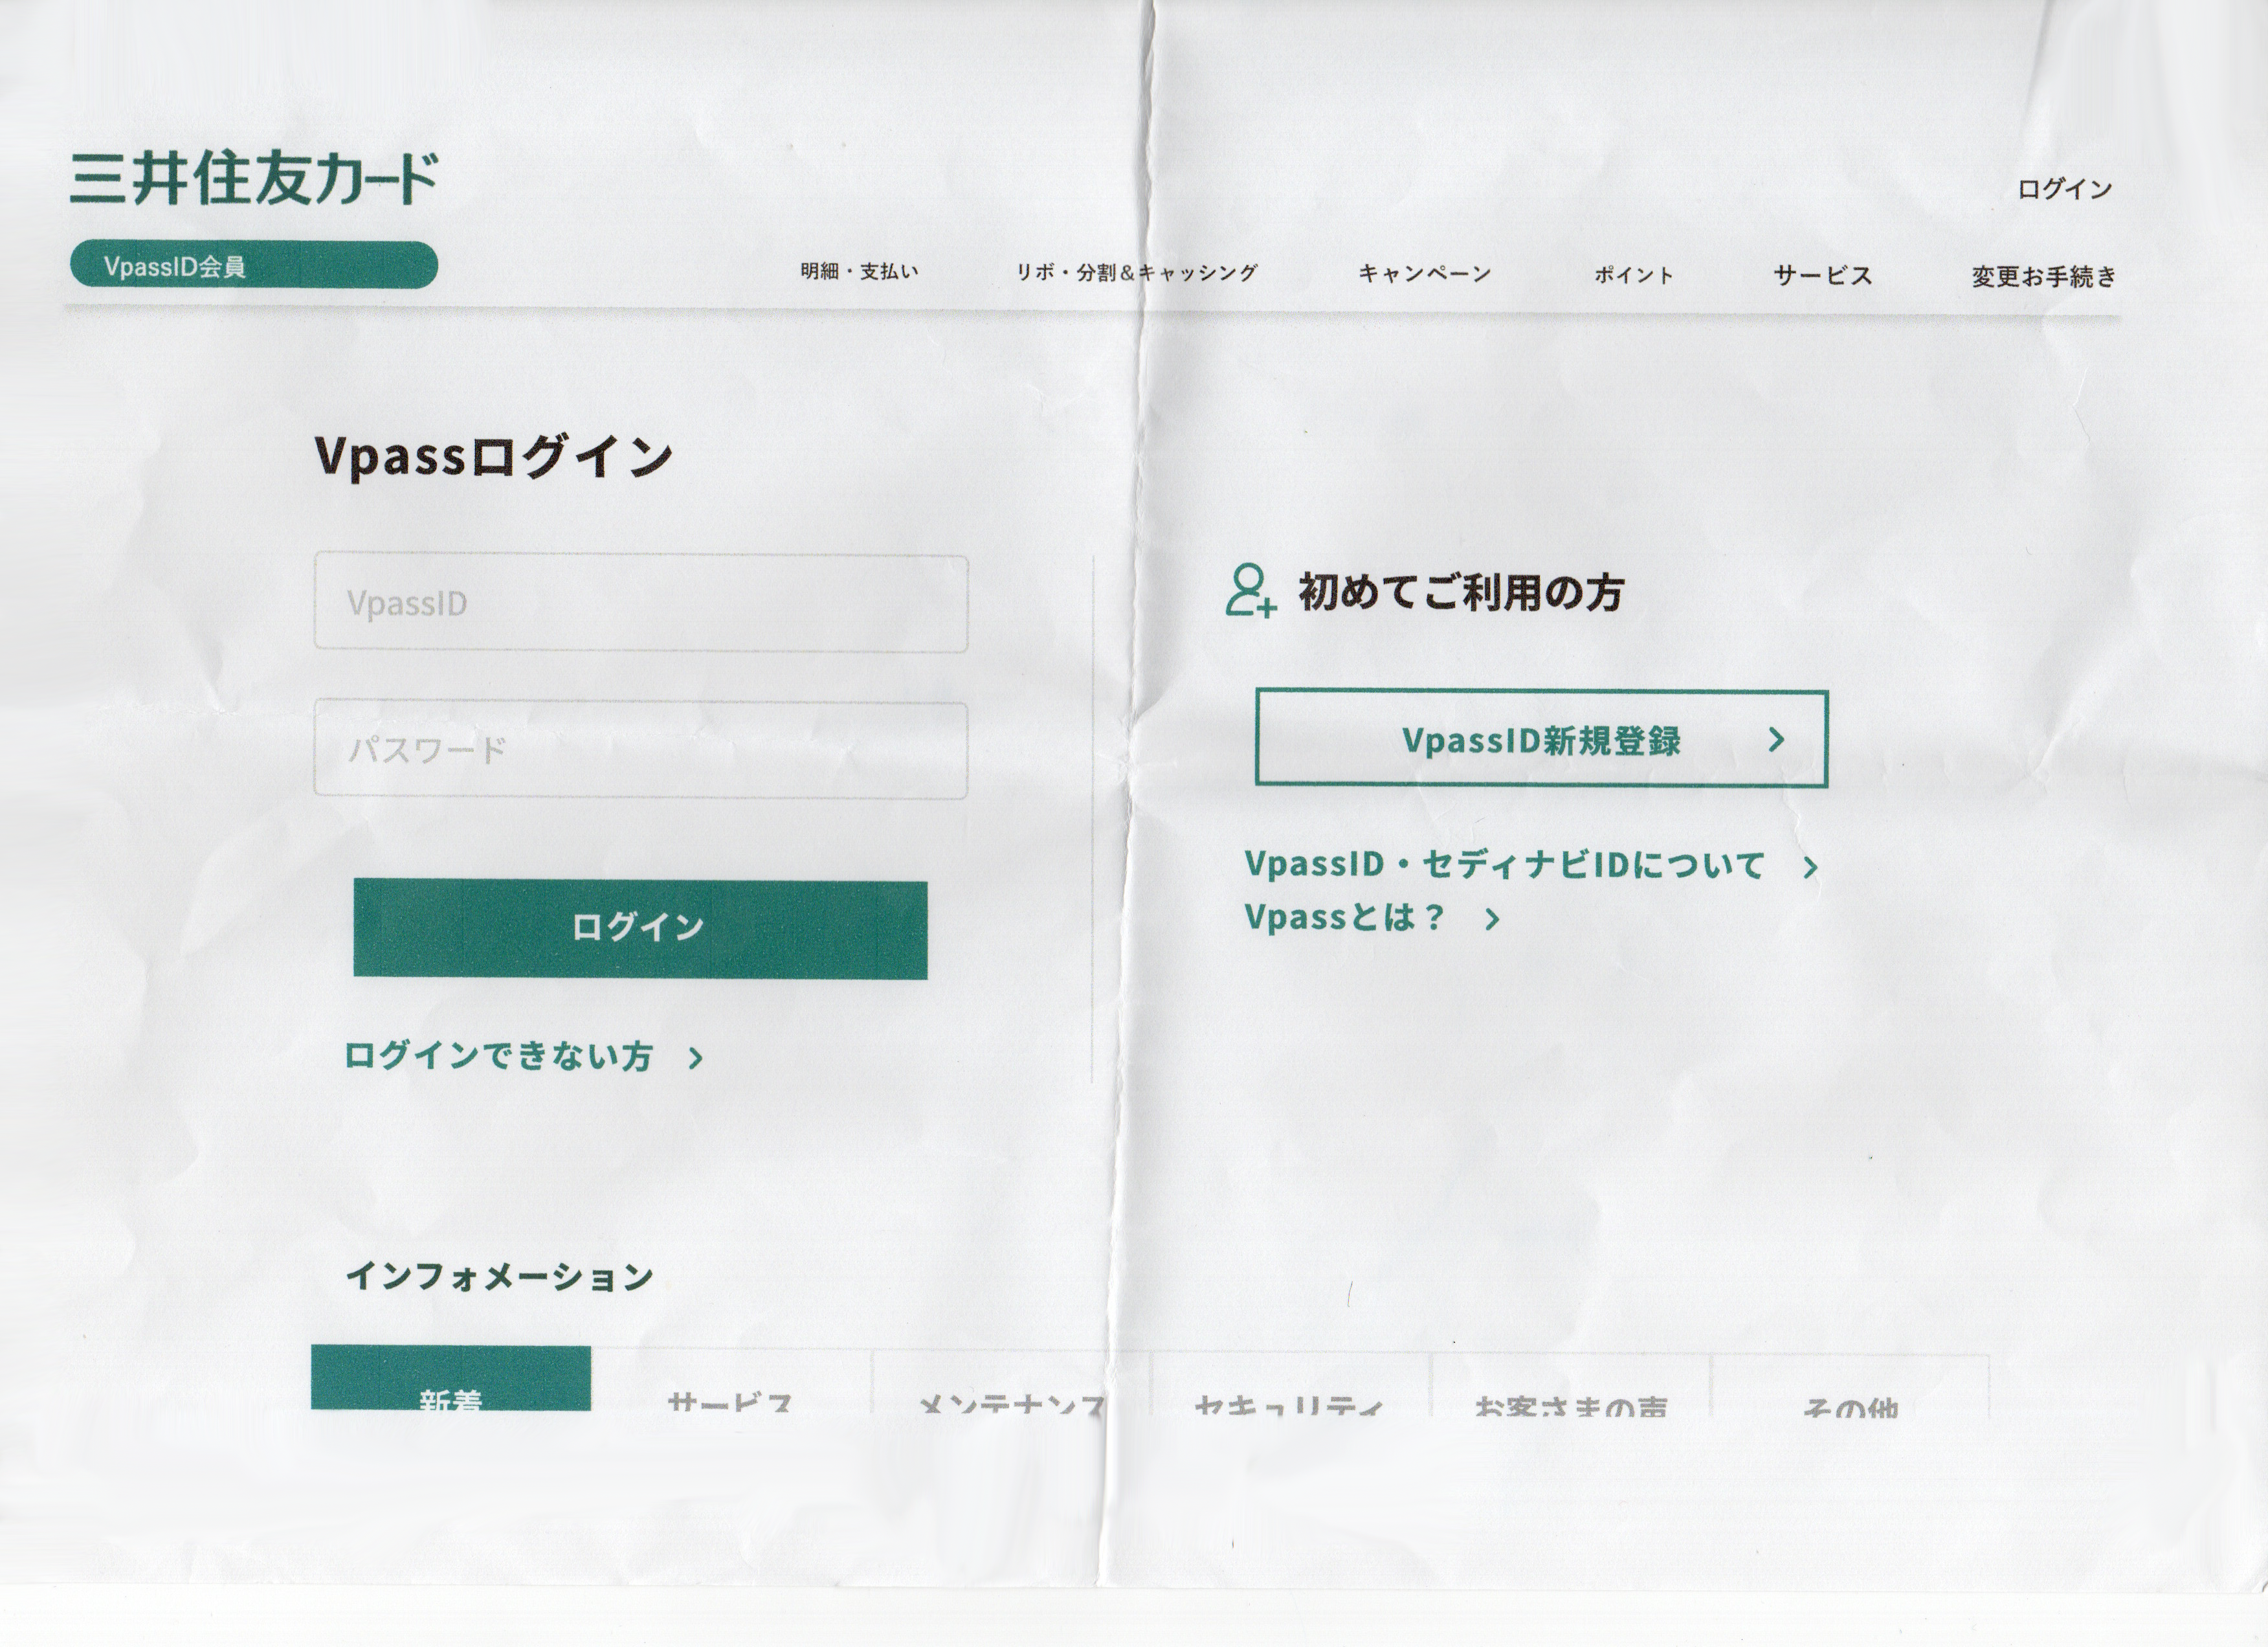2268x1647 pixels.
Task: Click the chevron after VpassID・セディナビIDについて
Action: coord(1810,867)
